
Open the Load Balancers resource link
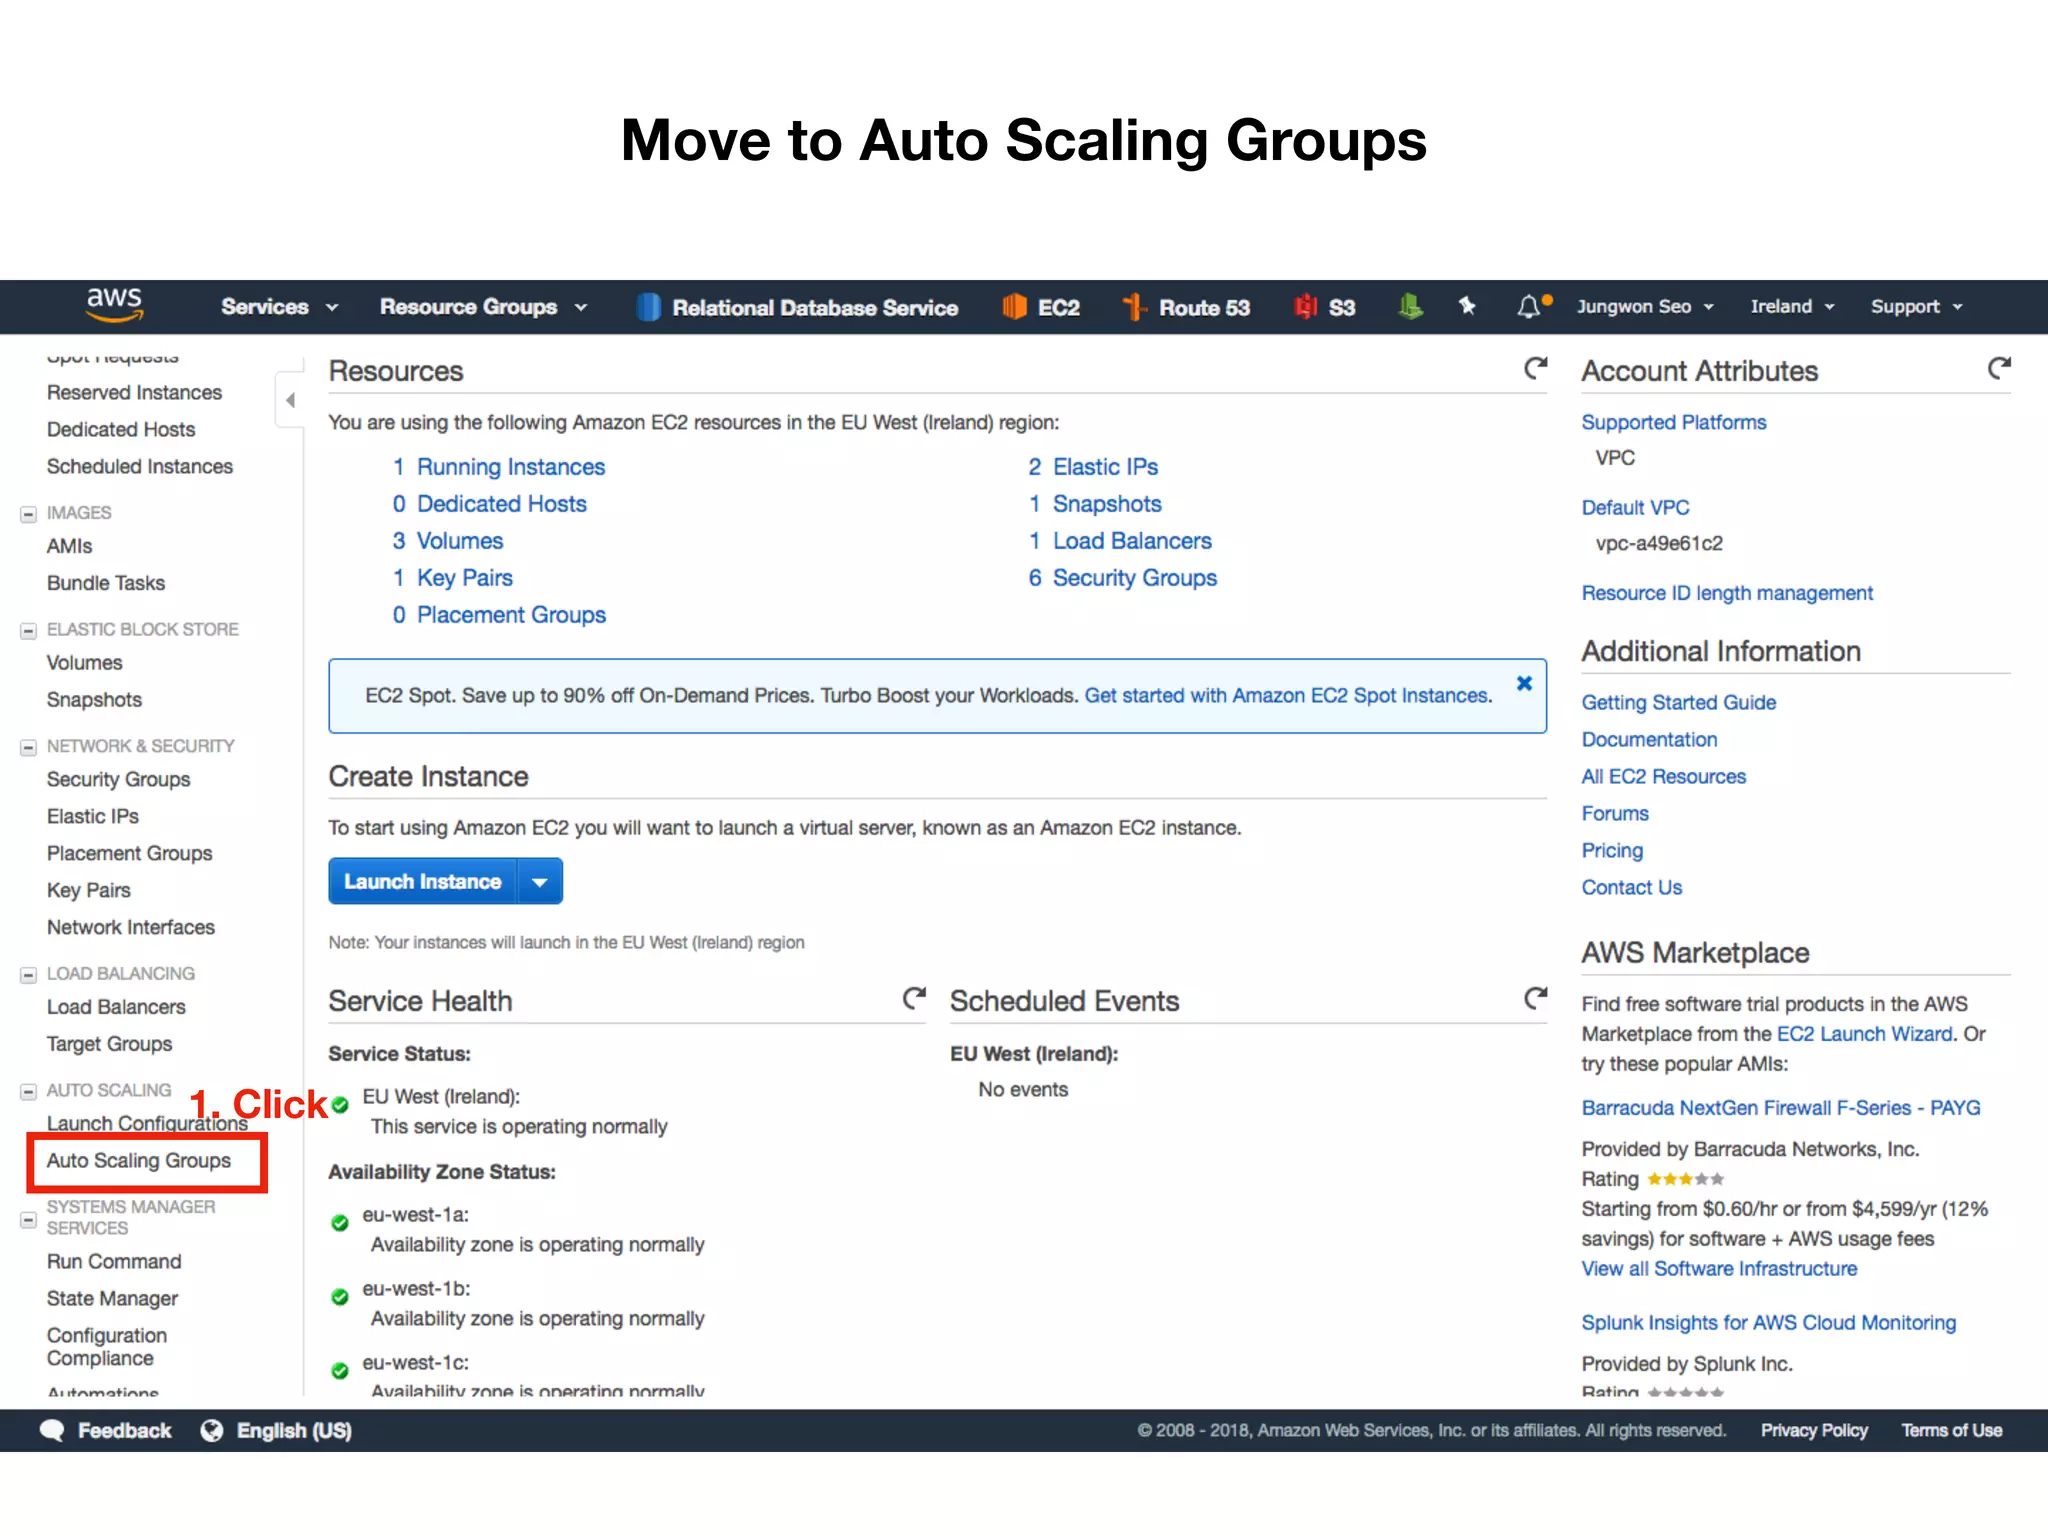(x=1132, y=541)
